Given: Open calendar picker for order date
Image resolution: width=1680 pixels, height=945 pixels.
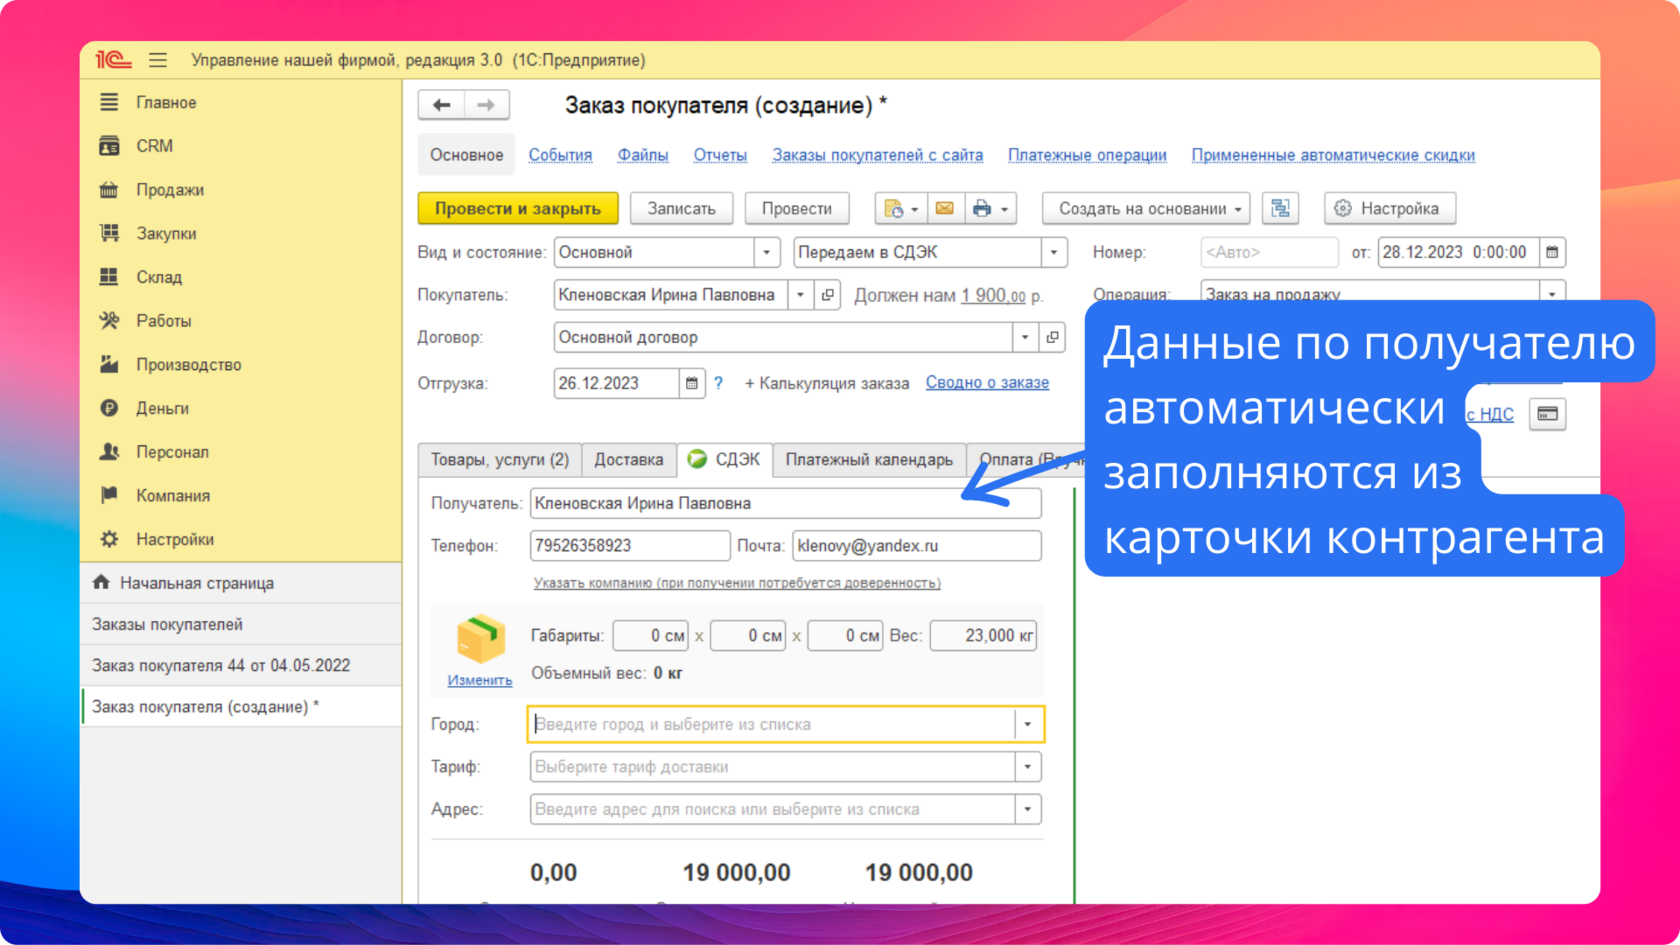Looking at the screenshot, I should coord(1552,253).
